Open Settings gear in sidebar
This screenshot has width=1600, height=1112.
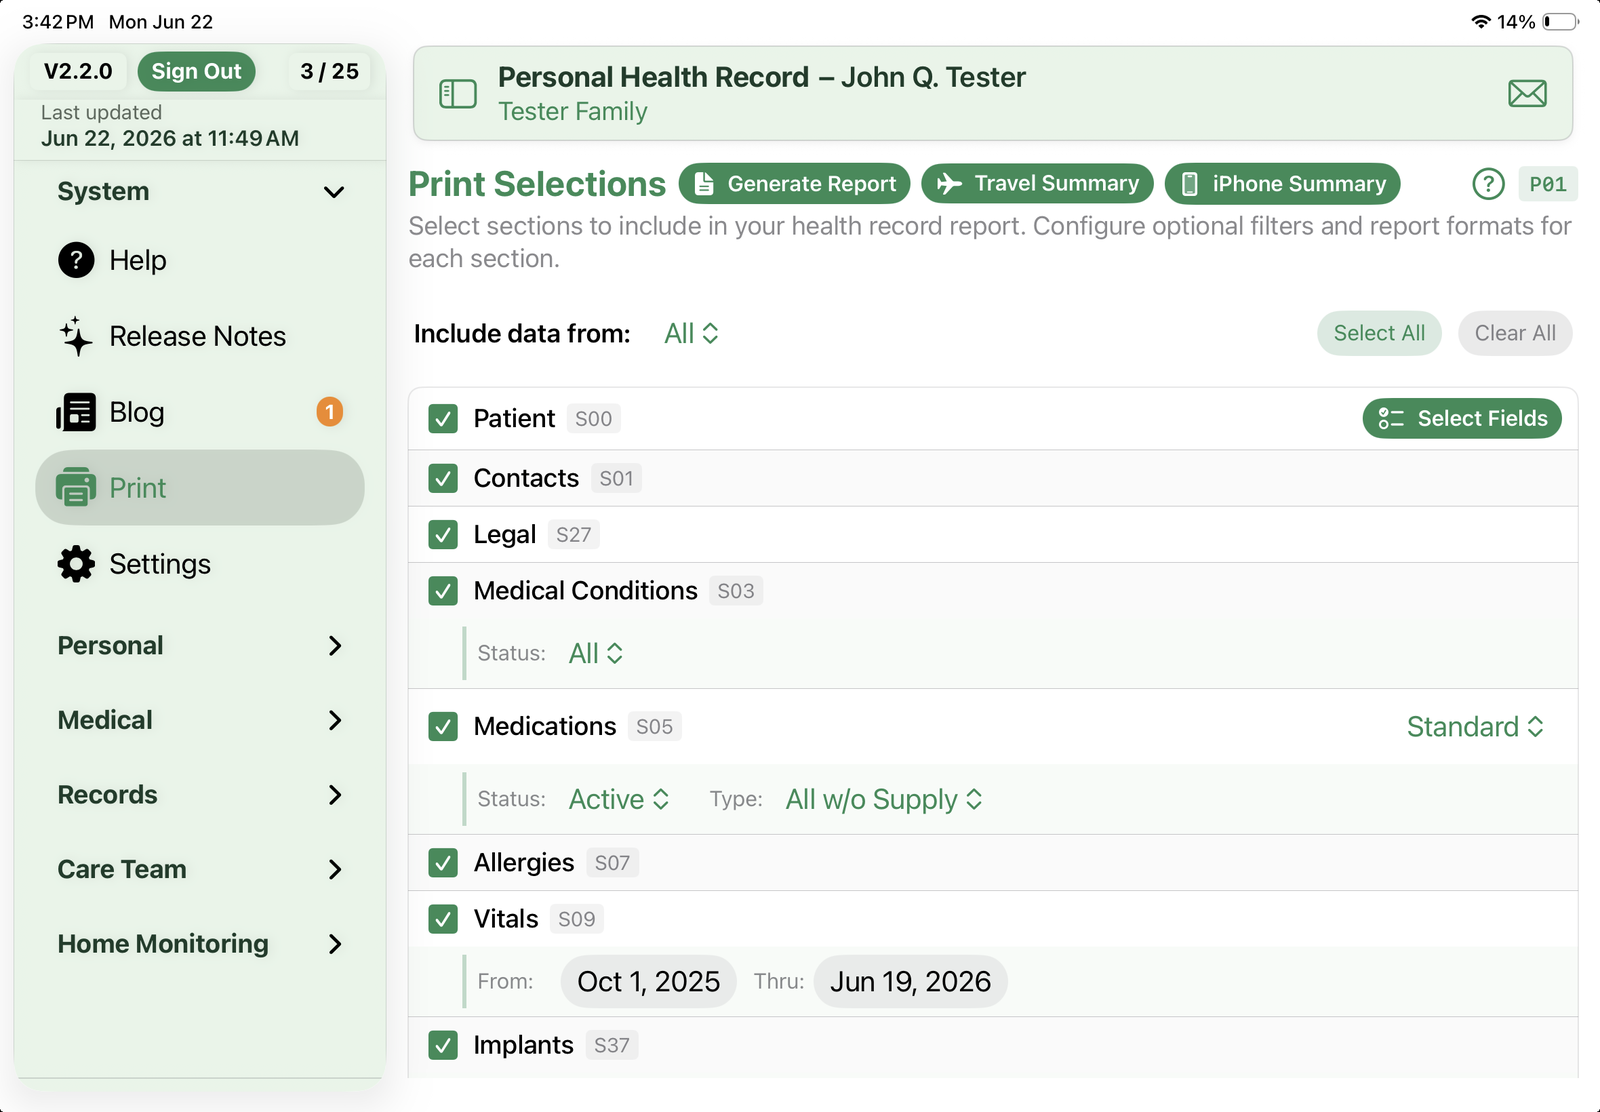(76, 564)
